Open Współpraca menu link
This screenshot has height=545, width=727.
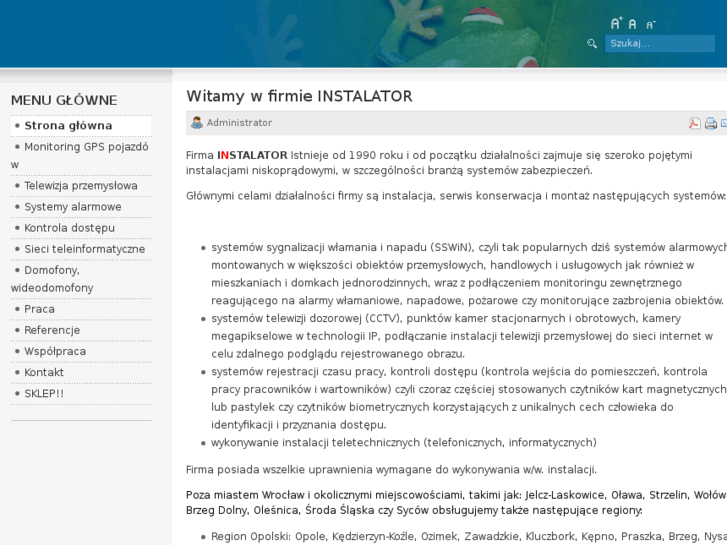click(81, 351)
